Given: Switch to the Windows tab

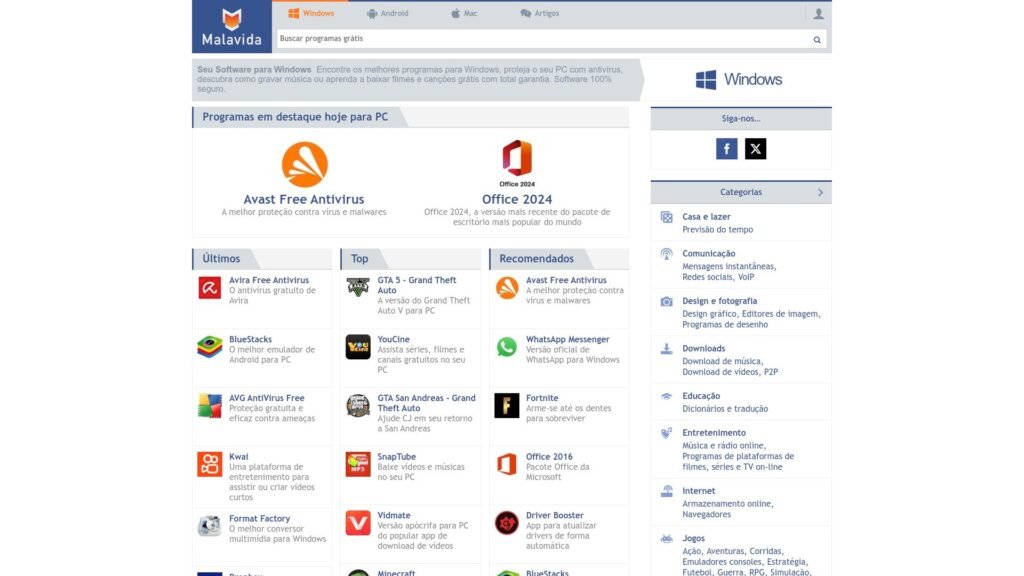Looking at the screenshot, I should point(311,13).
